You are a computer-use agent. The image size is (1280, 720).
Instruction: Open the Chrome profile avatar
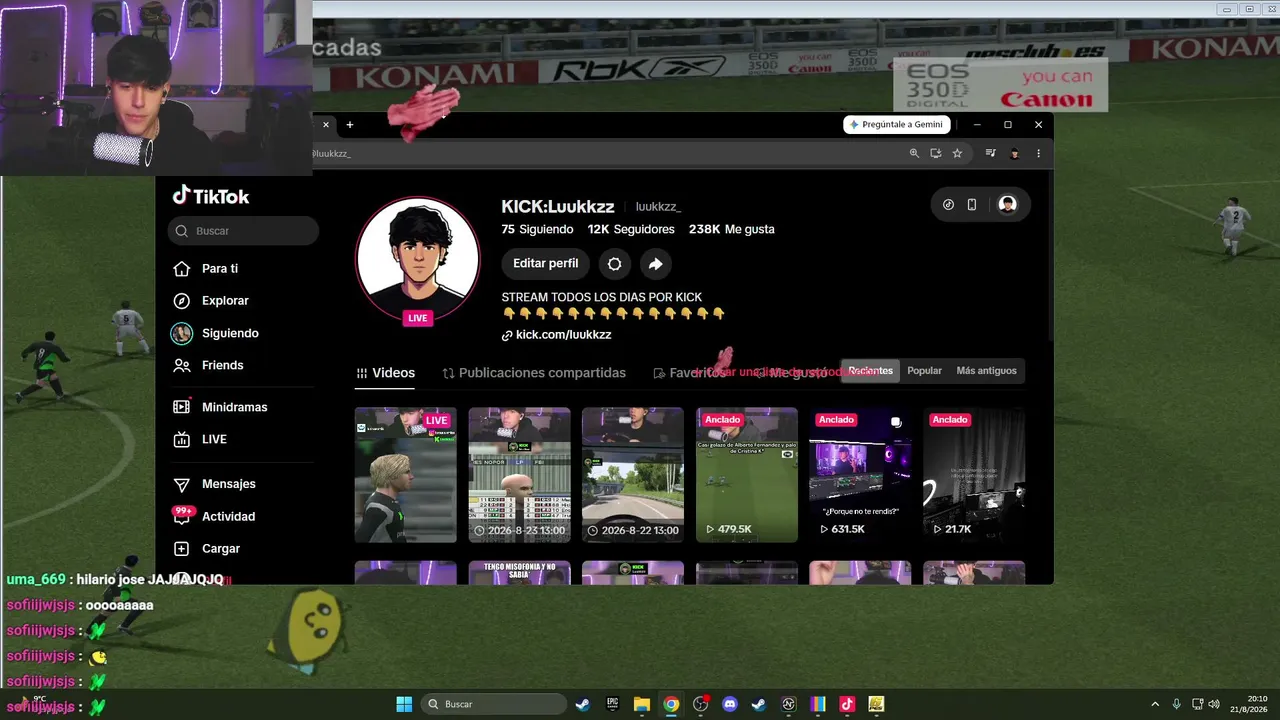(x=1014, y=154)
